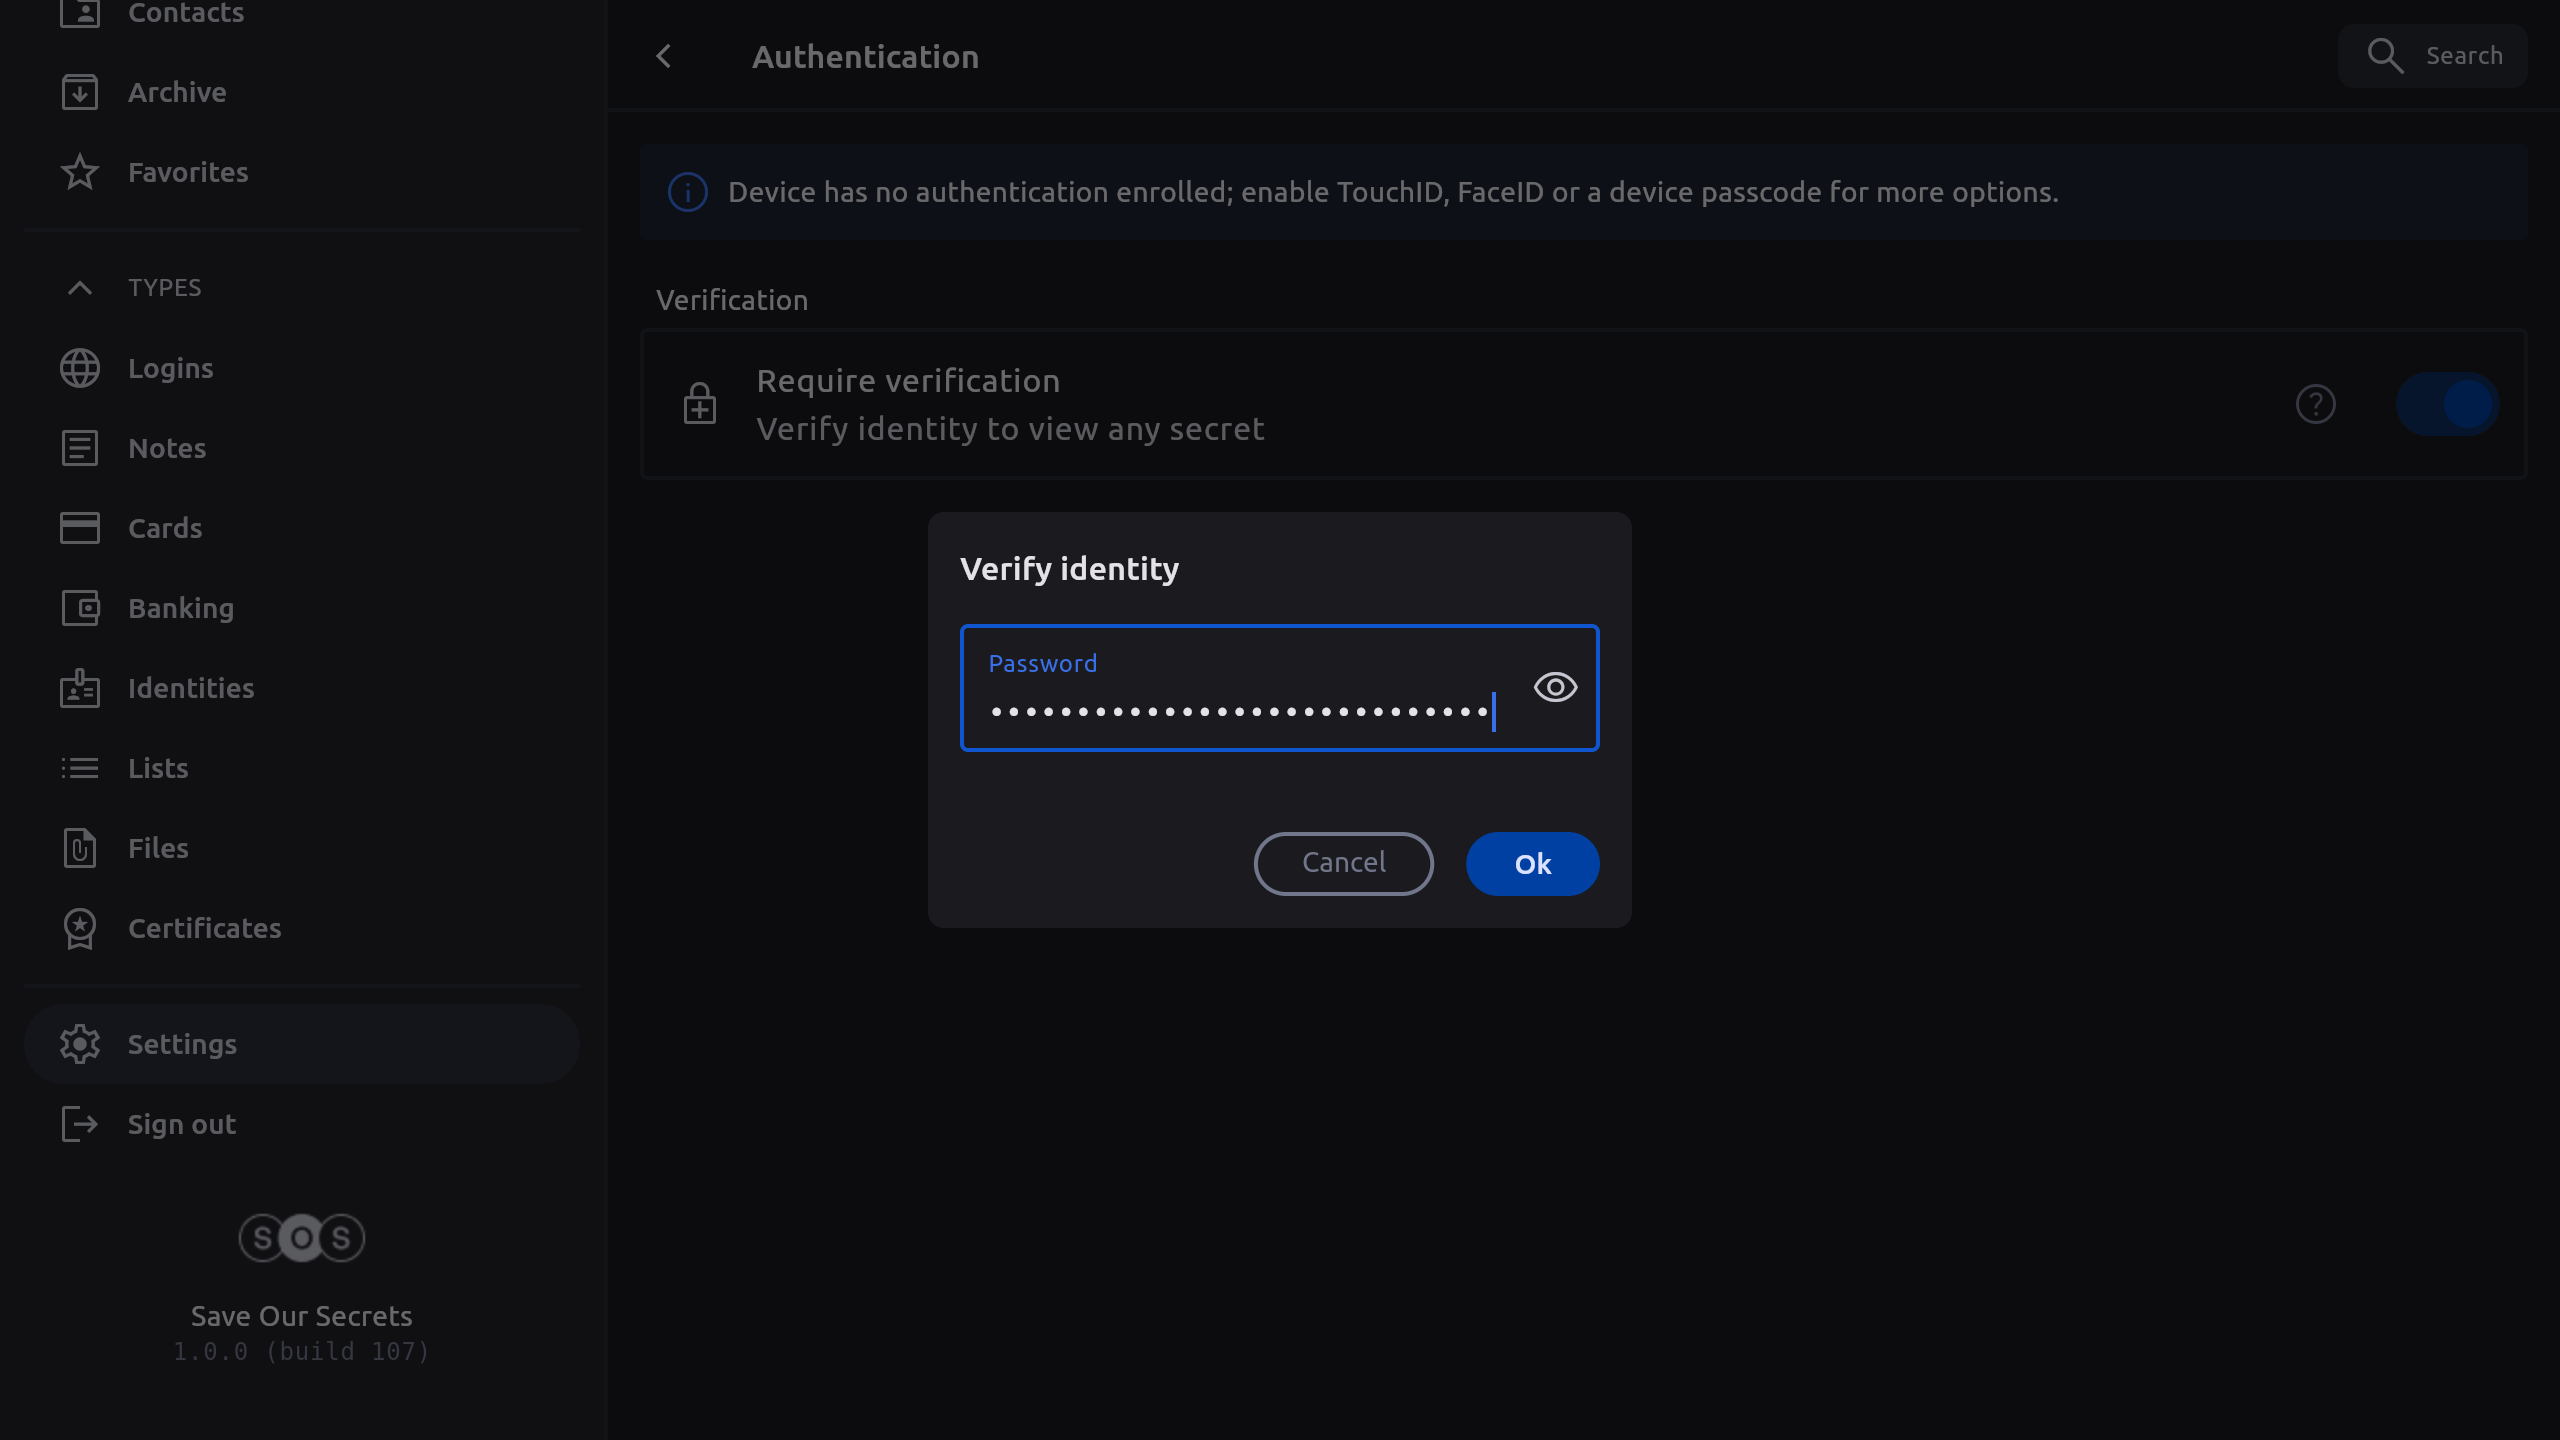Open the Search box

pos(2433,56)
